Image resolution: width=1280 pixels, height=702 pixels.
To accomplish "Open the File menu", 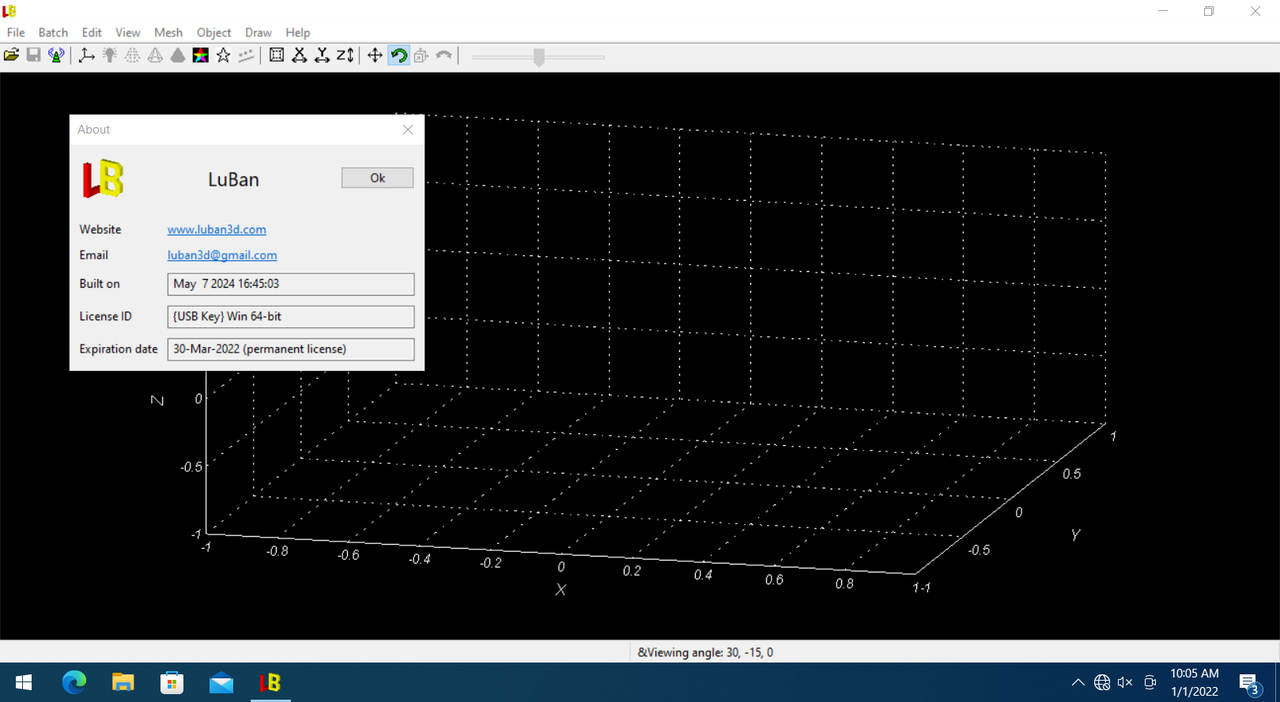I will click(x=16, y=32).
